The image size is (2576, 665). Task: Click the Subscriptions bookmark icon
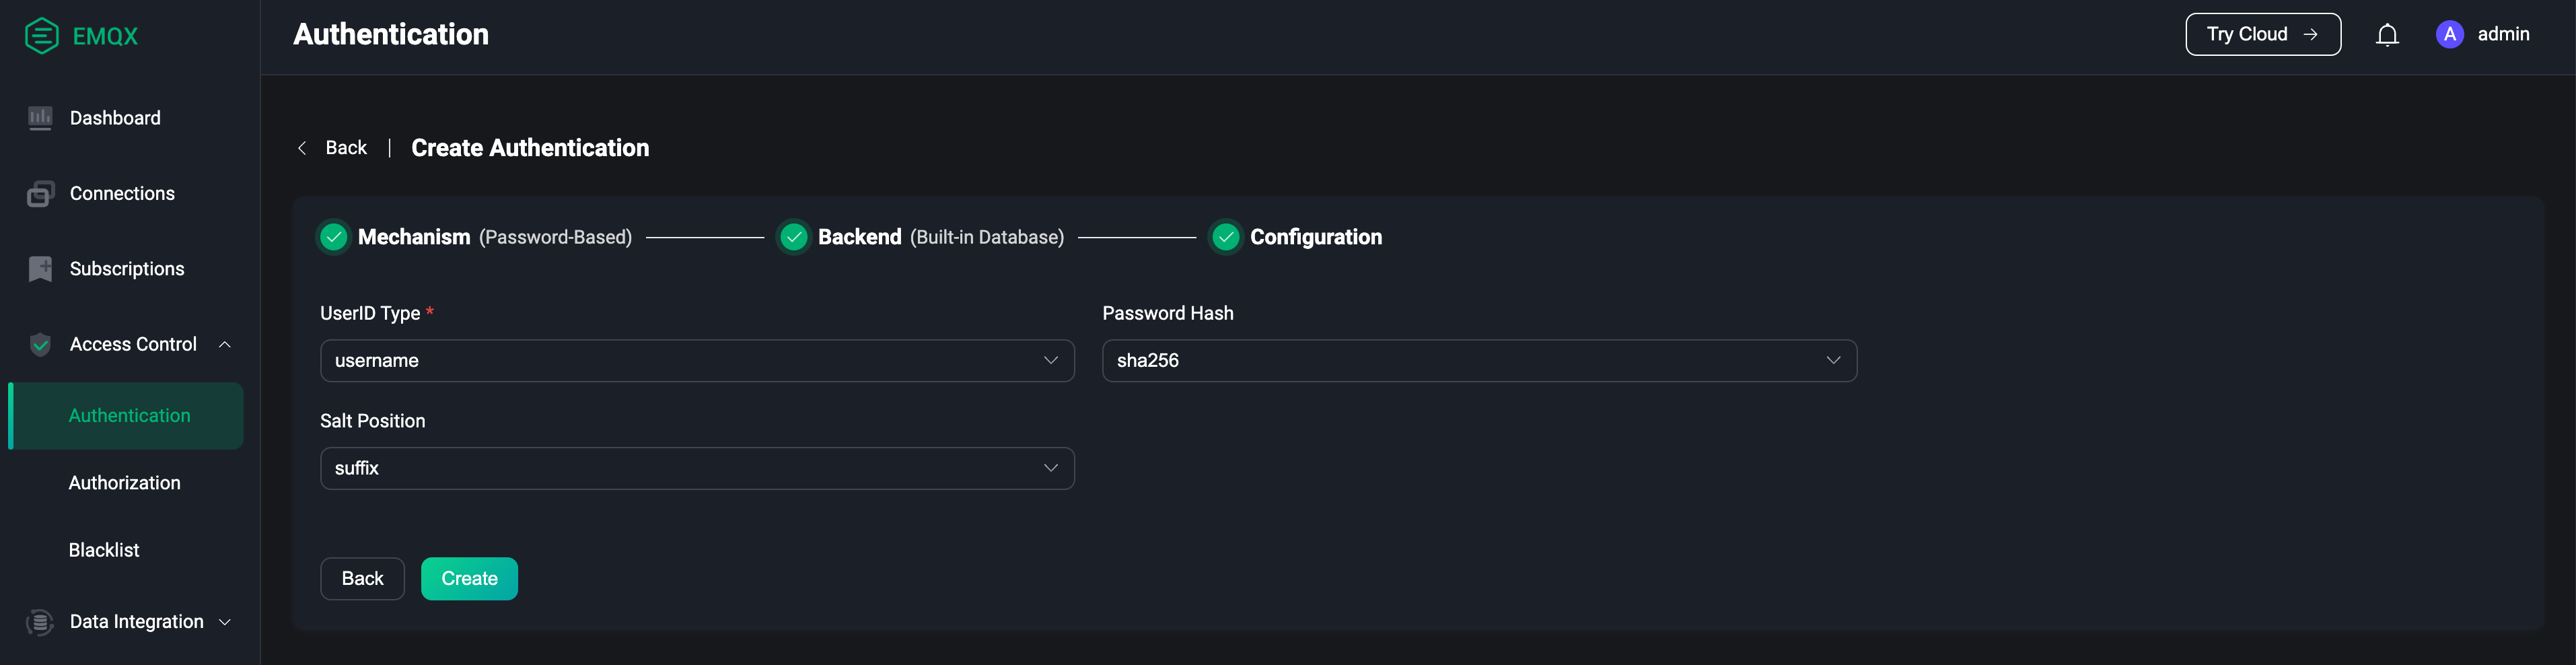point(40,269)
